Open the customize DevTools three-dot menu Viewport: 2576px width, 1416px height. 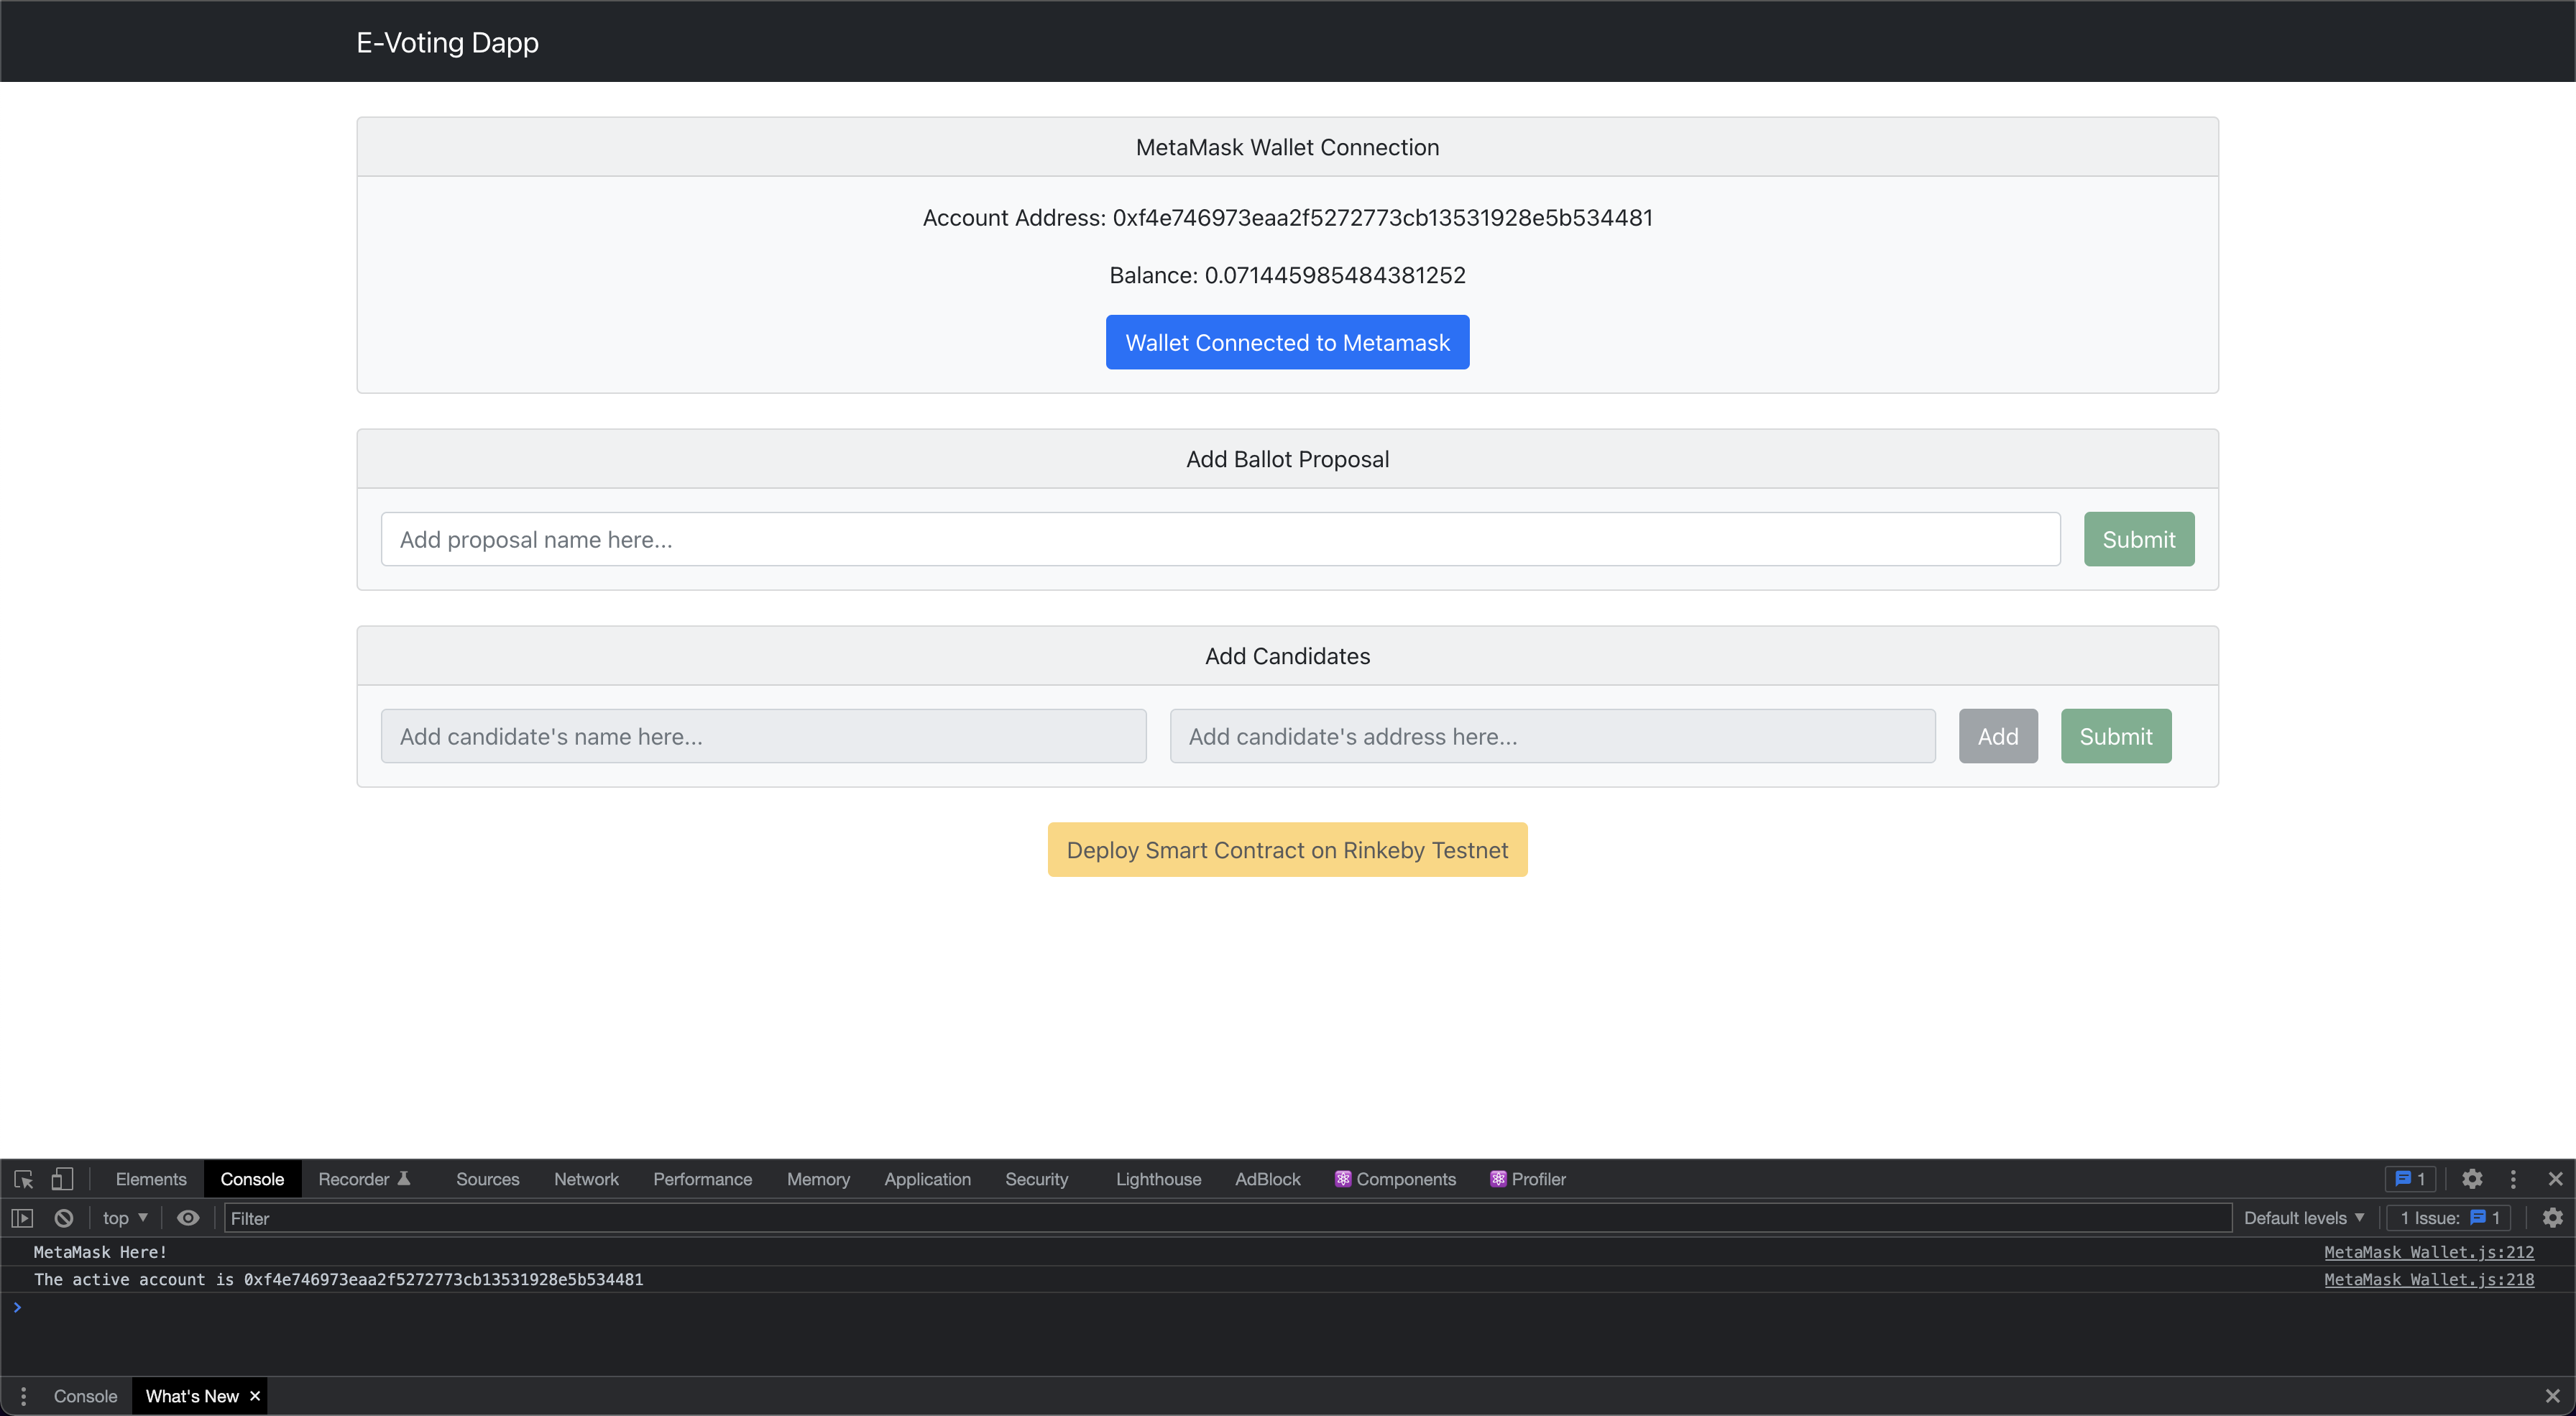(2513, 1179)
